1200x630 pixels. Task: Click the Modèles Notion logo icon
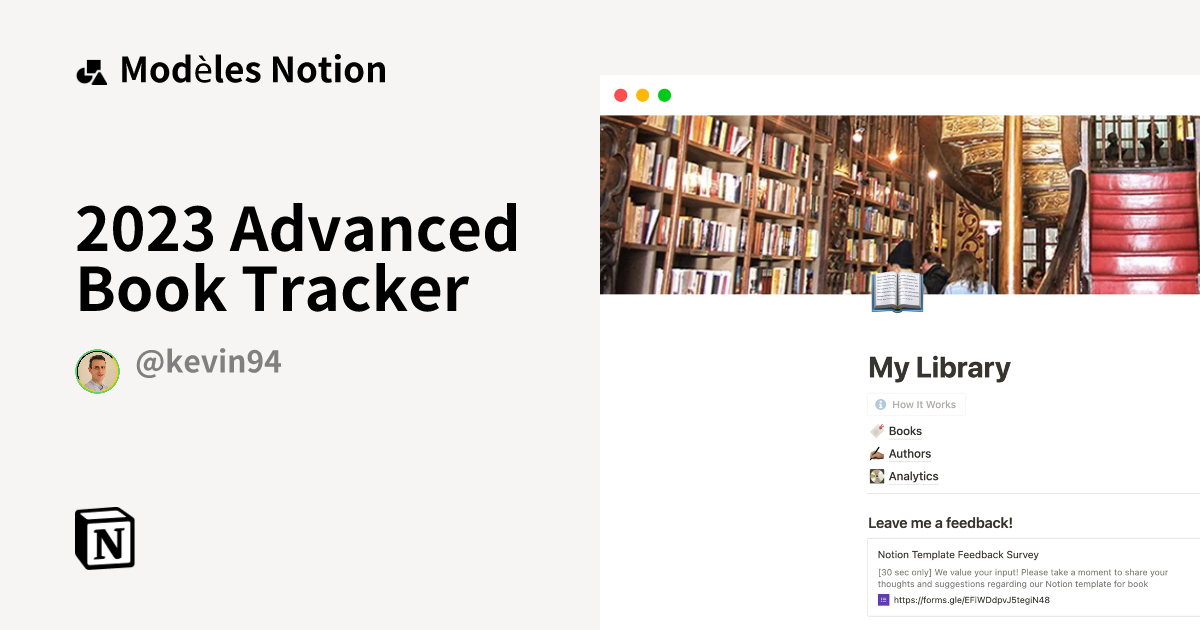93,70
